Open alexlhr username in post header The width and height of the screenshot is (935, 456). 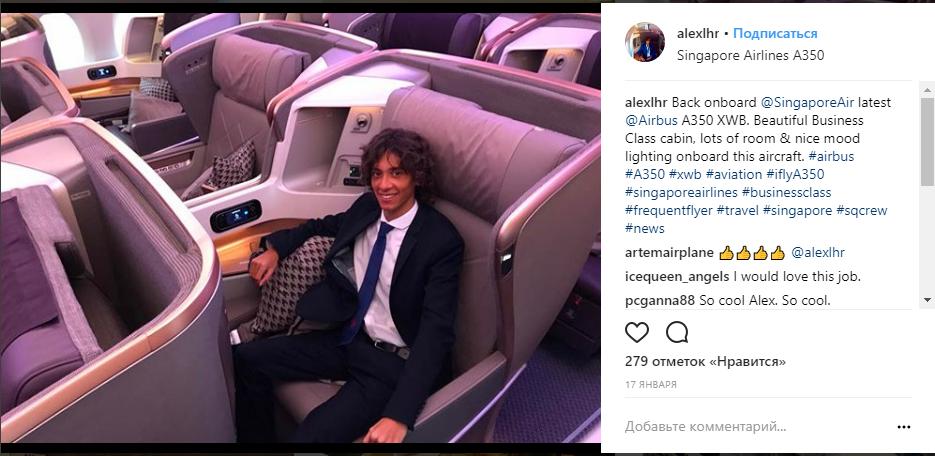click(x=698, y=33)
